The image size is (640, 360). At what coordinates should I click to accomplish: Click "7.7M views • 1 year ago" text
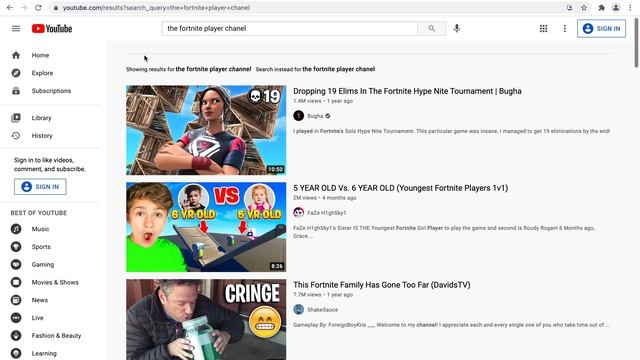click(x=323, y=294)
